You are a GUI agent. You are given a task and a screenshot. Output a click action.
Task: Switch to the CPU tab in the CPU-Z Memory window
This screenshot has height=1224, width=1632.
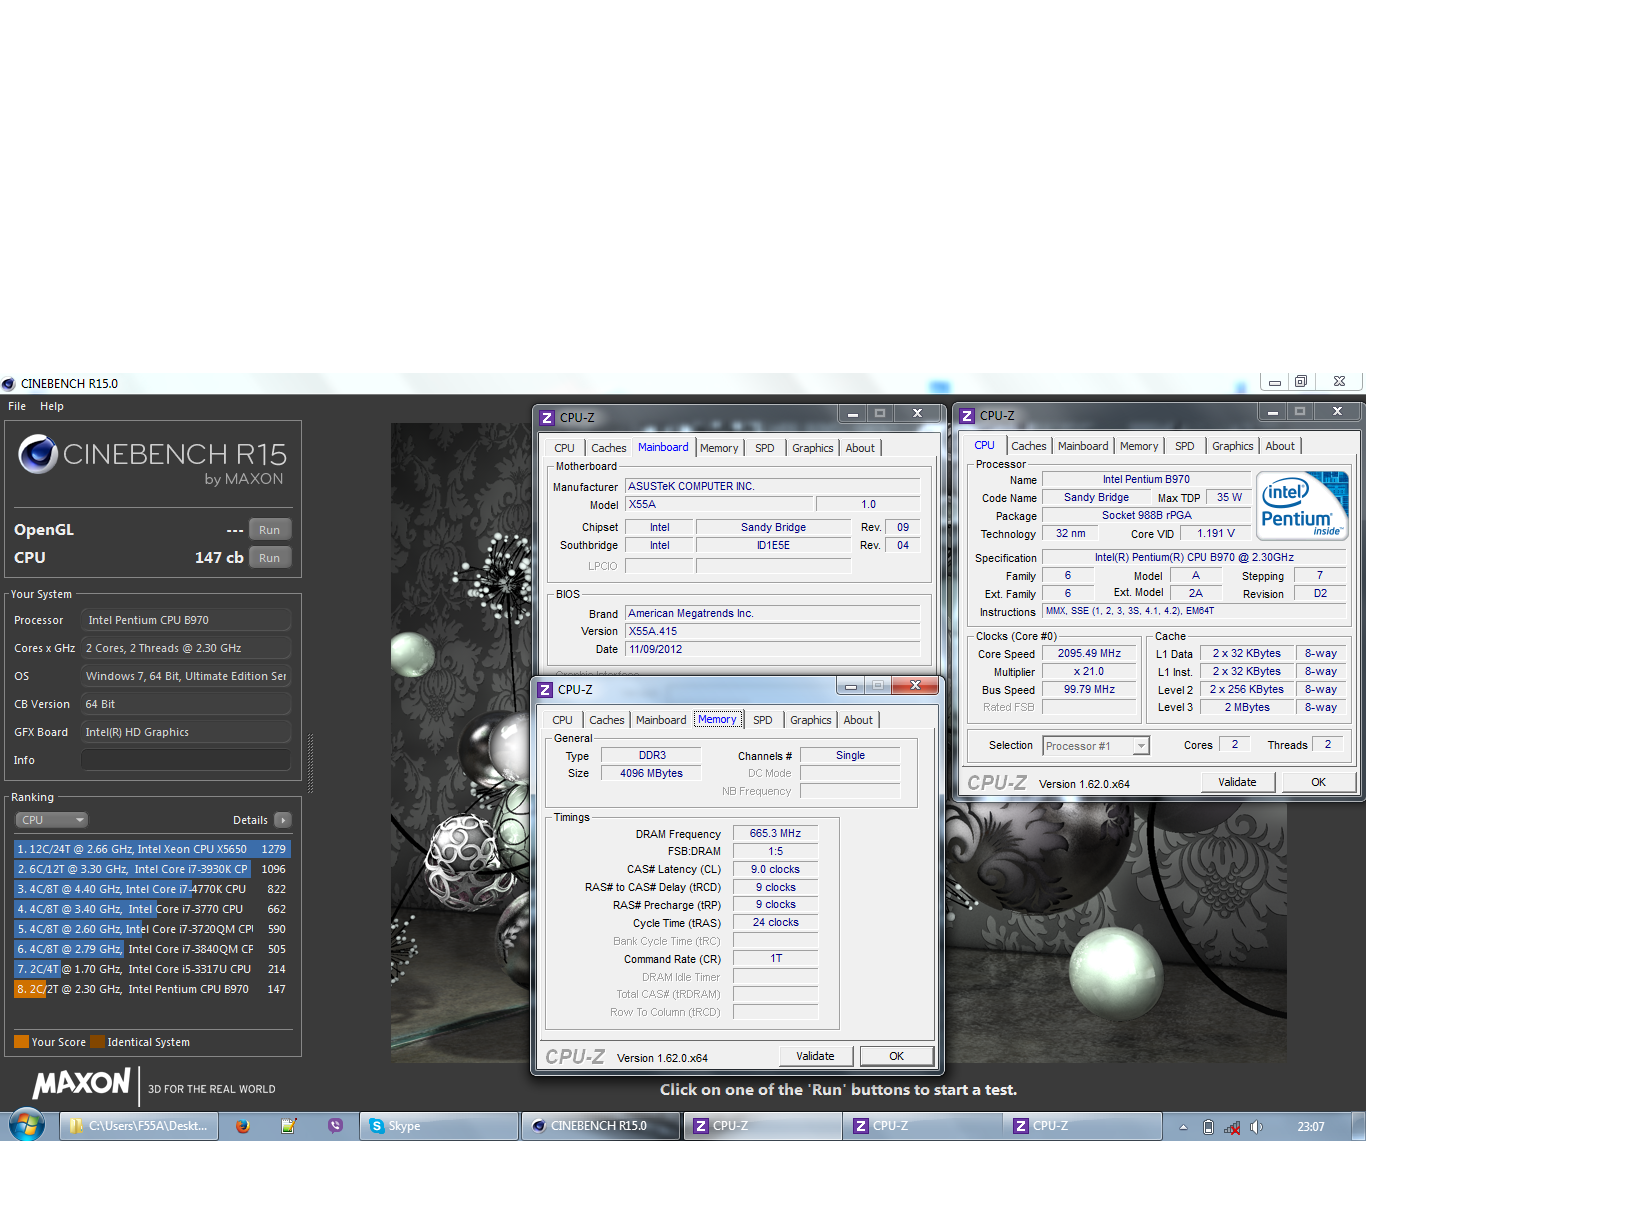562,720
